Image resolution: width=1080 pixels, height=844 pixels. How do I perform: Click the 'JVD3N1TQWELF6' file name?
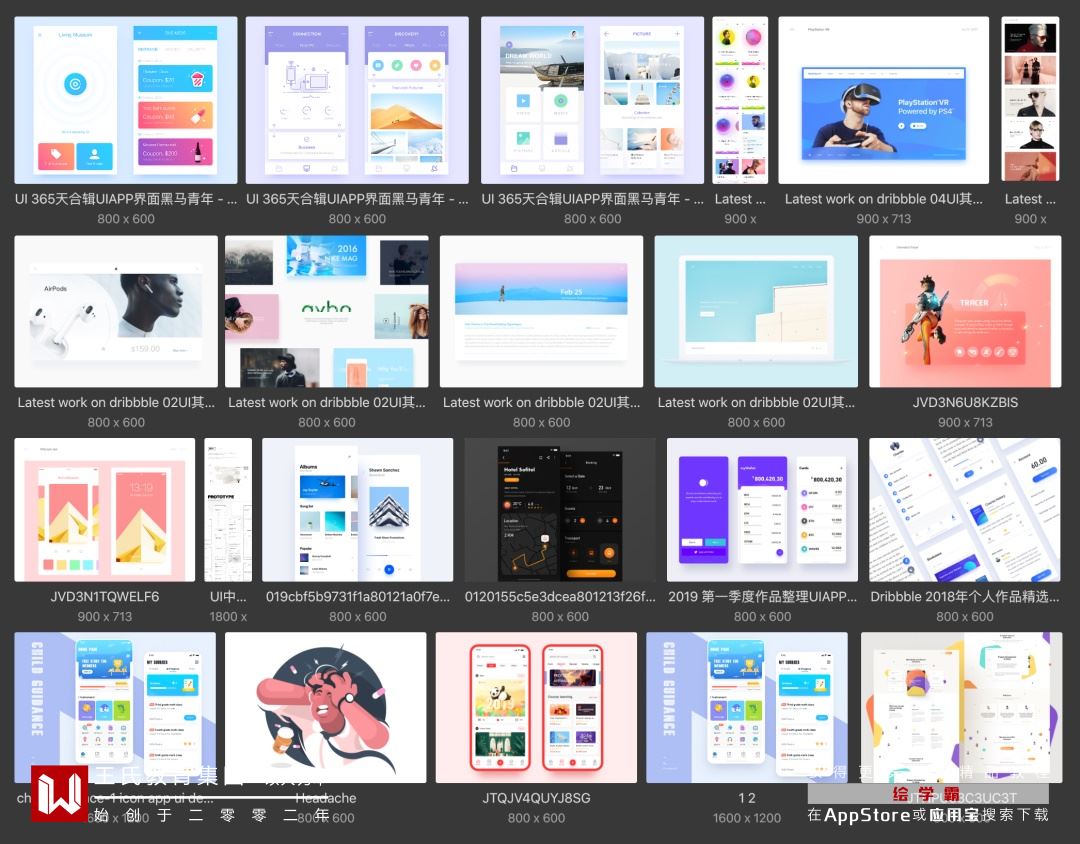click(105, 597)
